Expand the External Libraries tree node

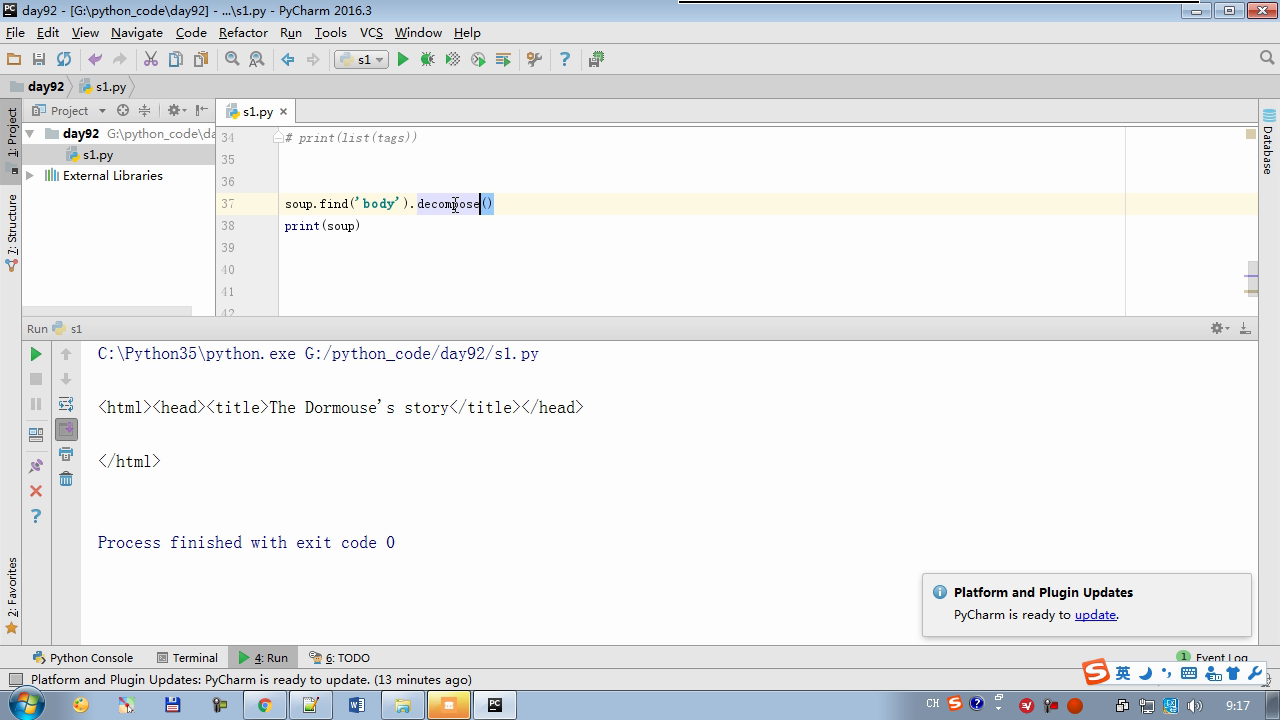point(30,176)
